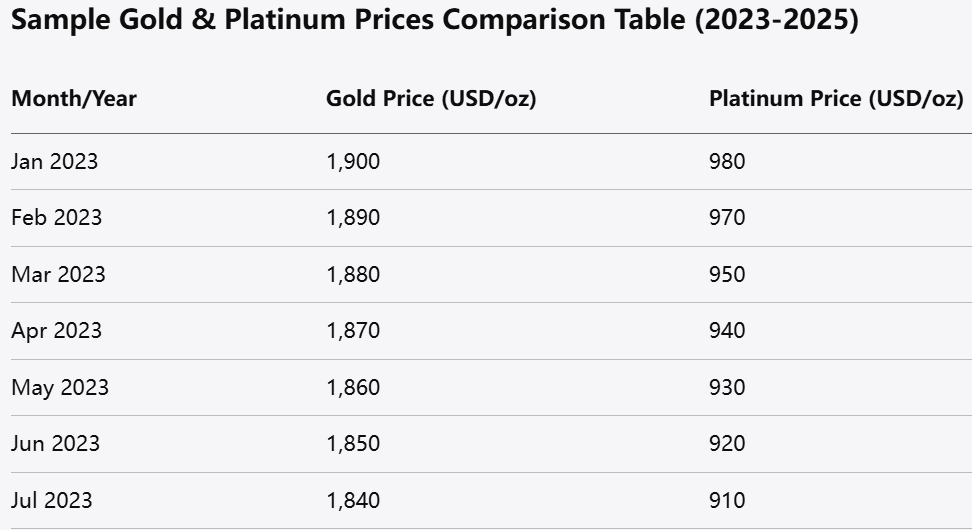Select the Jan 2023 row label
This screenshot has height=530, width=972.
55,161
